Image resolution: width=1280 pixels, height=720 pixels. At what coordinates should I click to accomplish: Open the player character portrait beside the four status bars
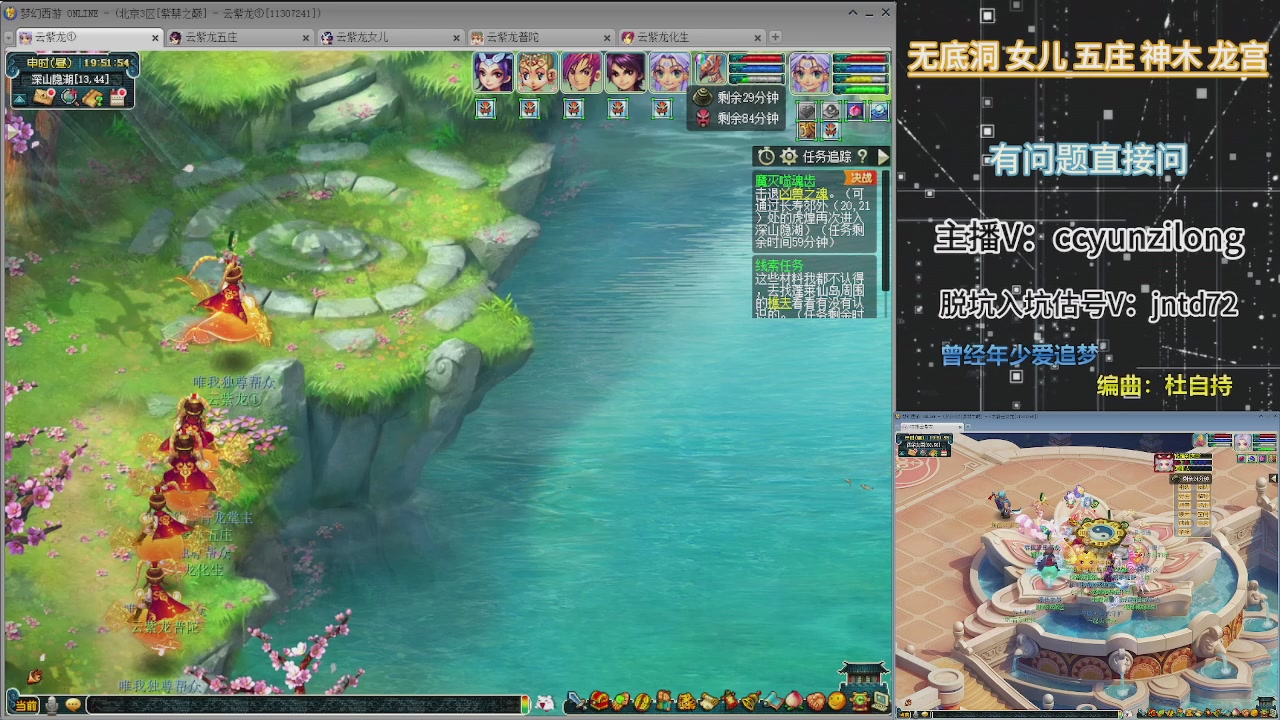tap(809, 73)
